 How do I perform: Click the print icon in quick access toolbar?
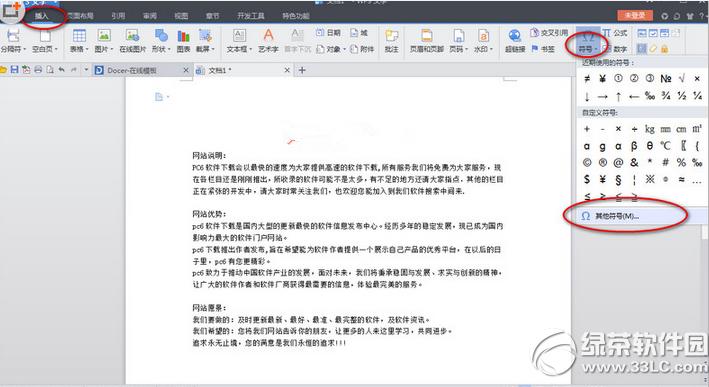(x=38, y=70)
